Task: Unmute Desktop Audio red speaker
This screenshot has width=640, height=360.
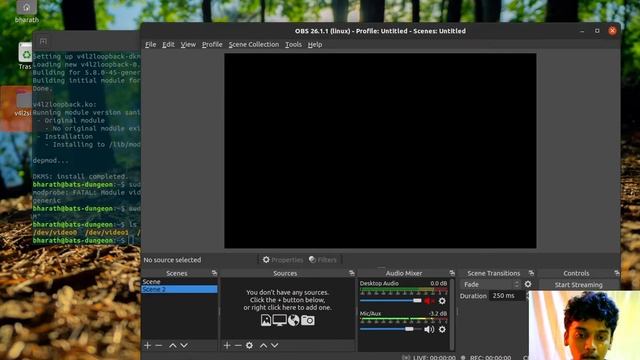Action: pyautogui.click(x=428, y=301)
